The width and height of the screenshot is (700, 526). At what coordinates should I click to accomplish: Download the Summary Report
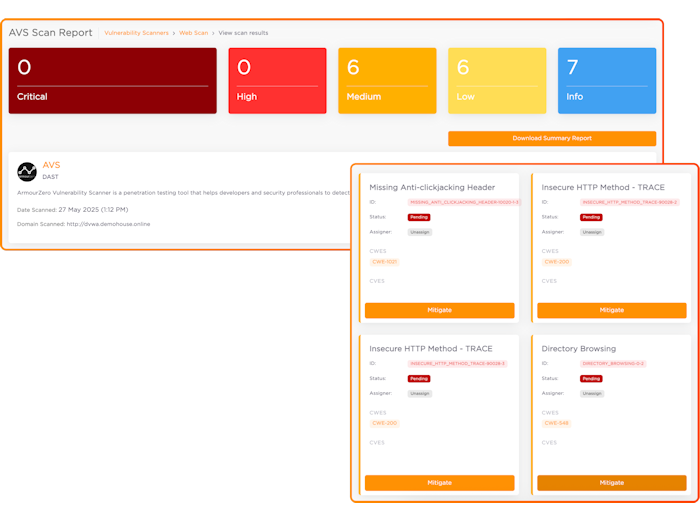point(552,138)
